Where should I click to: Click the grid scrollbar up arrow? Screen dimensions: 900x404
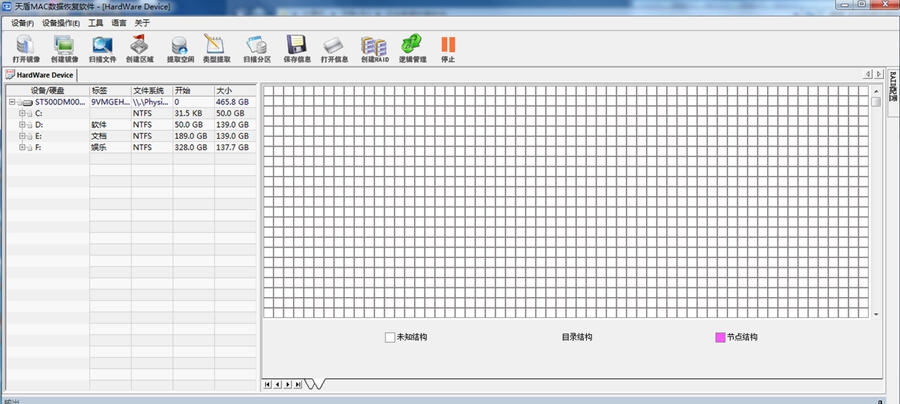876,91
